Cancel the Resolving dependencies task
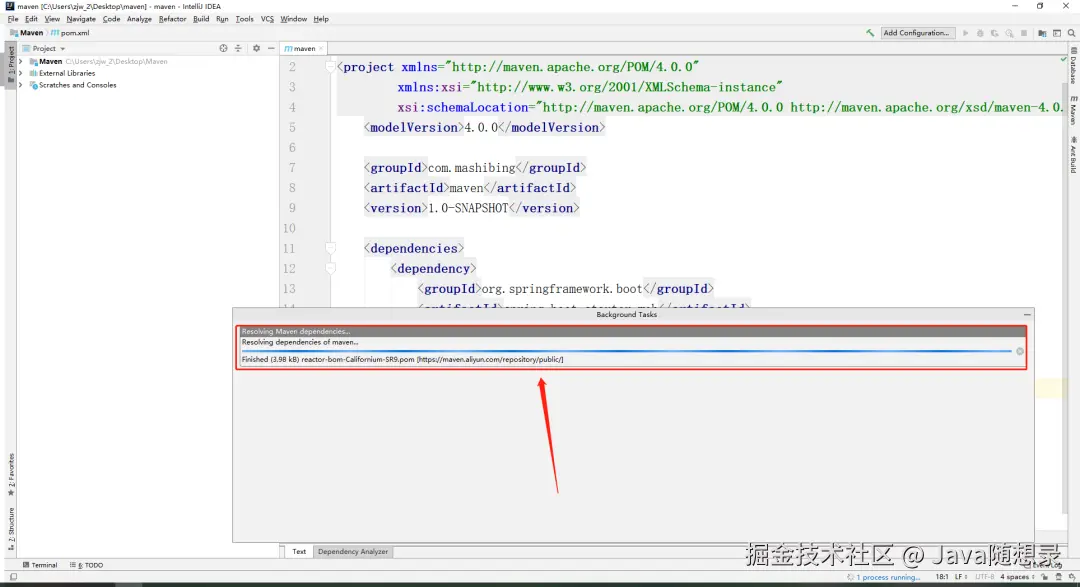The width and height of the screenshot is (1080, 587). (x=1019, y=351)
